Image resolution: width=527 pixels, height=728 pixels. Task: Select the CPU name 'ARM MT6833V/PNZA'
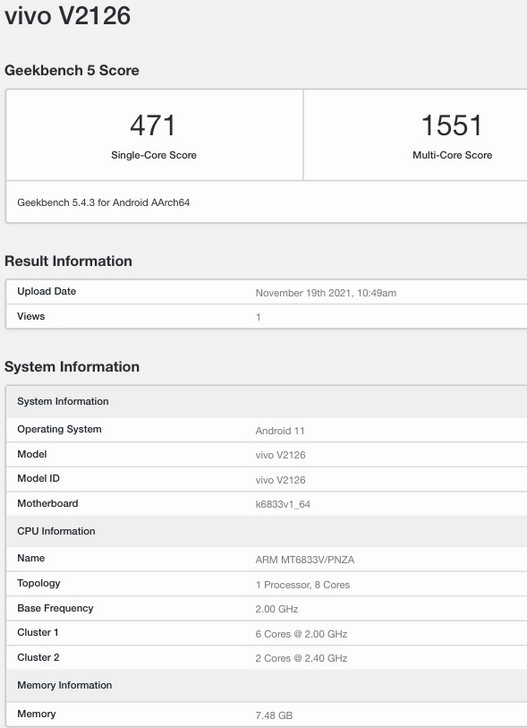(305, 560)
